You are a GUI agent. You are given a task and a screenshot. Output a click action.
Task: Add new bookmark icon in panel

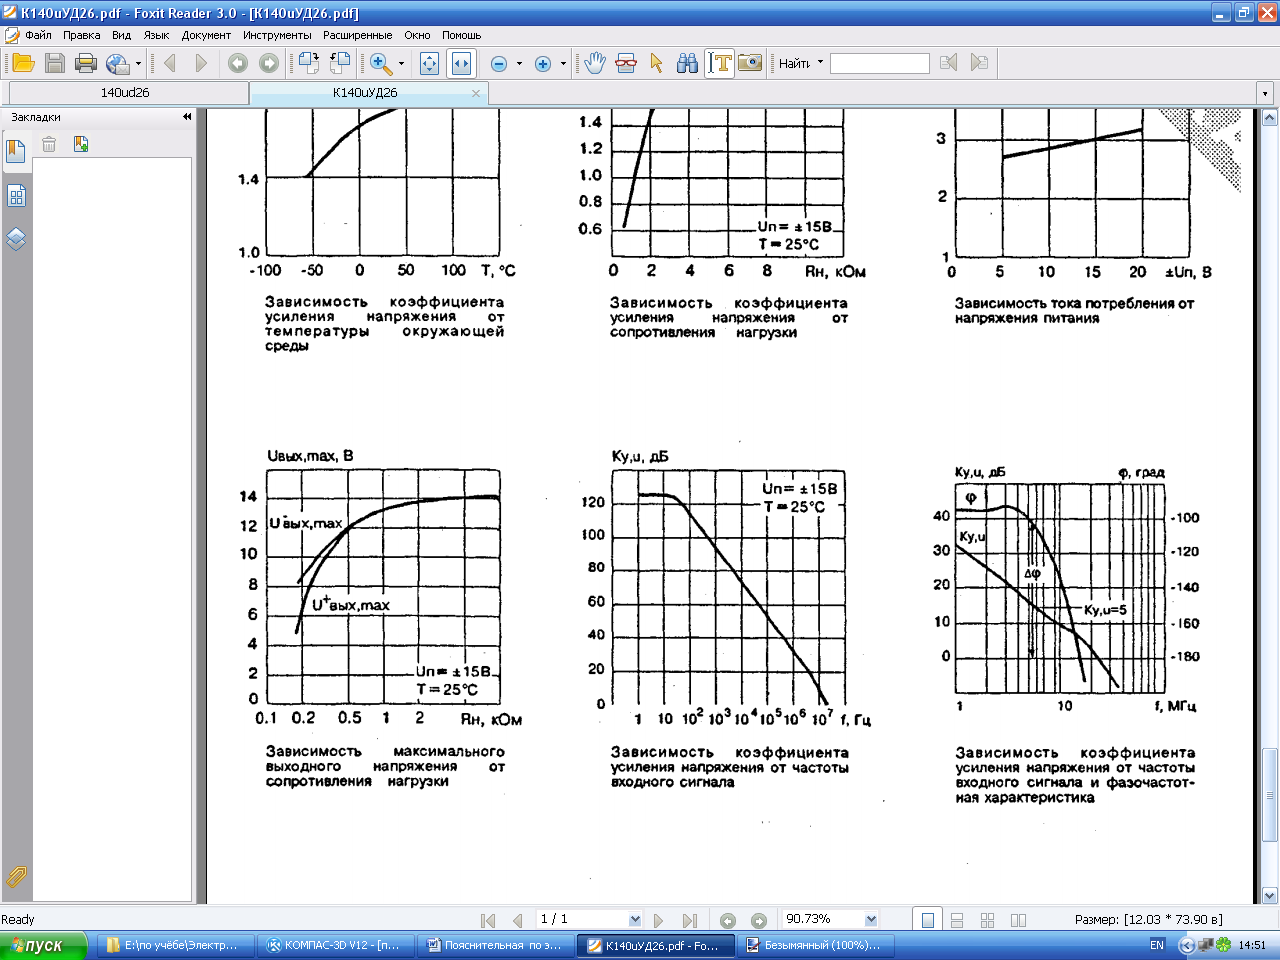pyautogui.click(x=81, y=144)
